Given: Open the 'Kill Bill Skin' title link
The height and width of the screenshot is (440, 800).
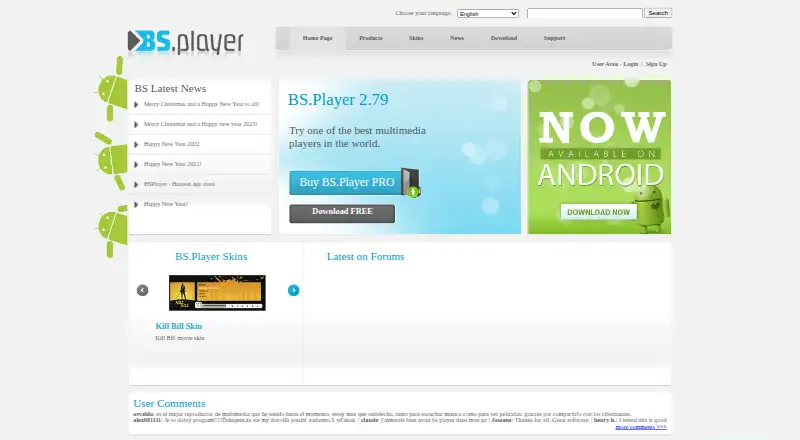Looking at the screenshot, I should [179, 326].
